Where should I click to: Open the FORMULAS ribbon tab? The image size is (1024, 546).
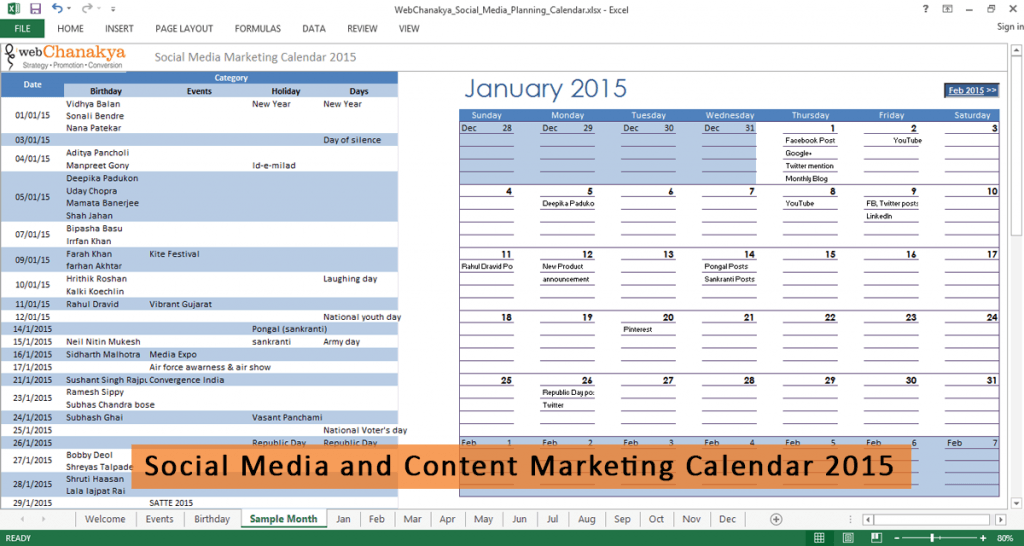(258, 29)
